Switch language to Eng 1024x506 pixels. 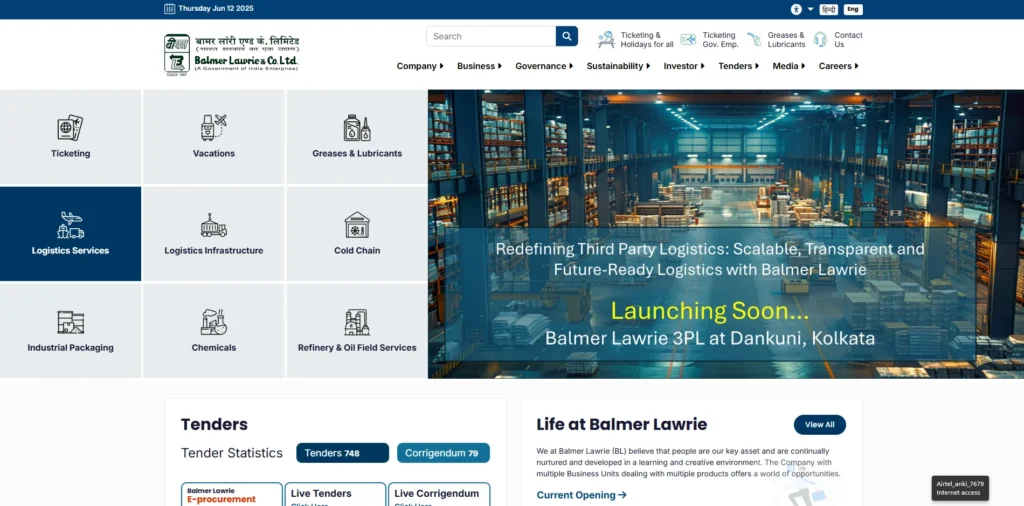tap(853, 9)
